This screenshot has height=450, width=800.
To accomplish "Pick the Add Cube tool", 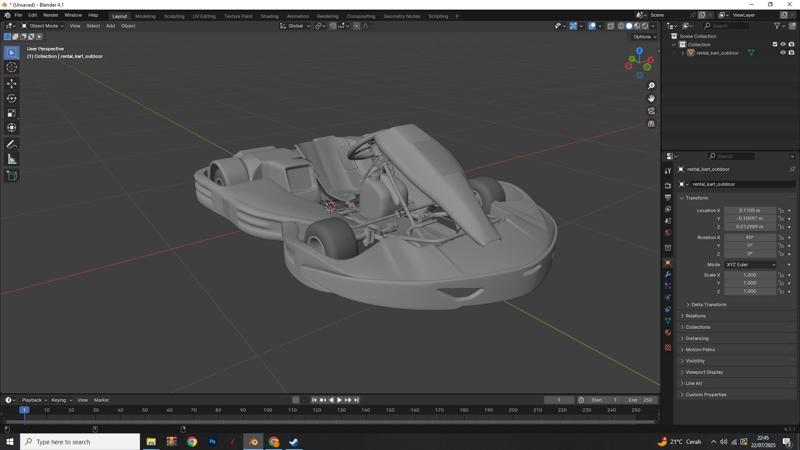I will 12,175.
